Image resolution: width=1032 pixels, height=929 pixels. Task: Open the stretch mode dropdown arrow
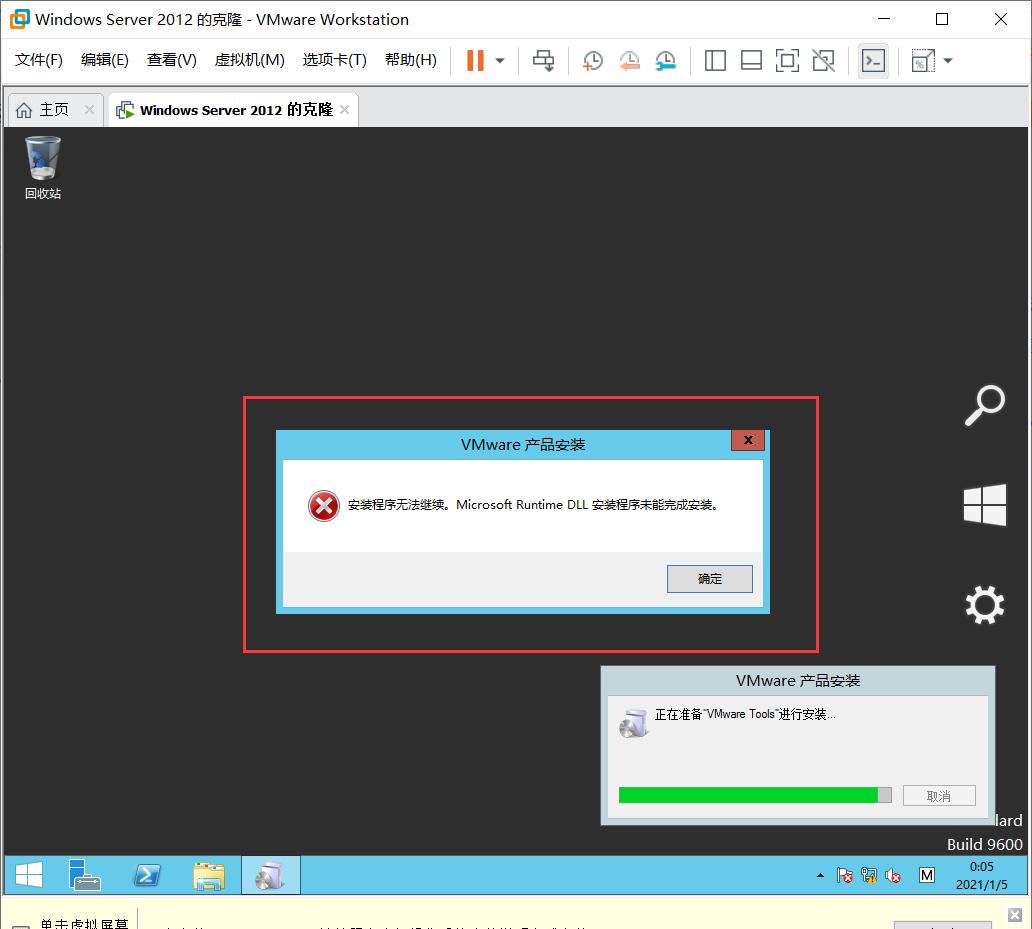[x=947, y=60]
